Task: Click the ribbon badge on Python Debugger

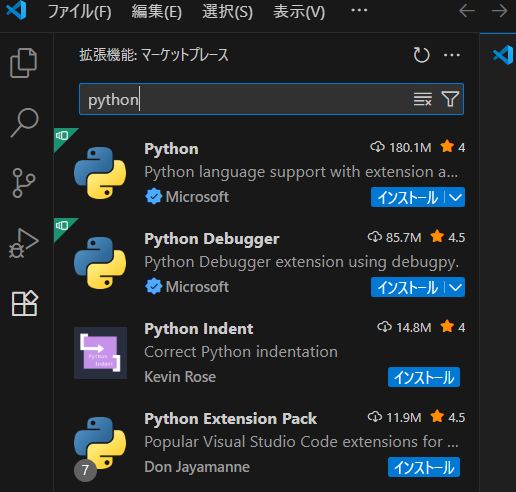Action: pos(63,226)
